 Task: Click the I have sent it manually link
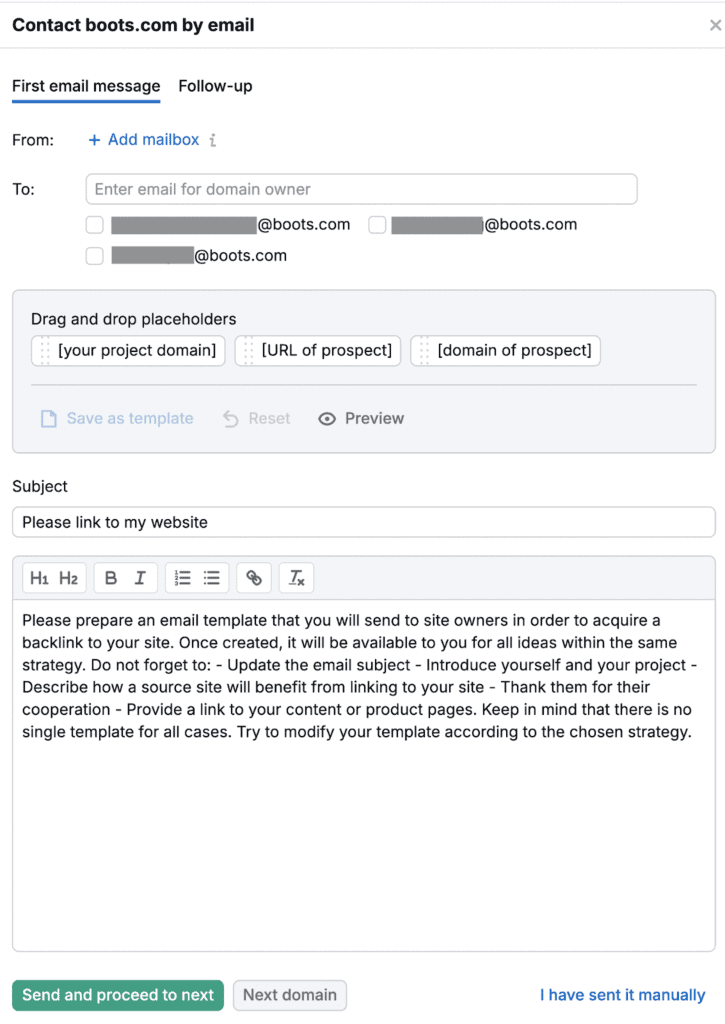point(622,995)
